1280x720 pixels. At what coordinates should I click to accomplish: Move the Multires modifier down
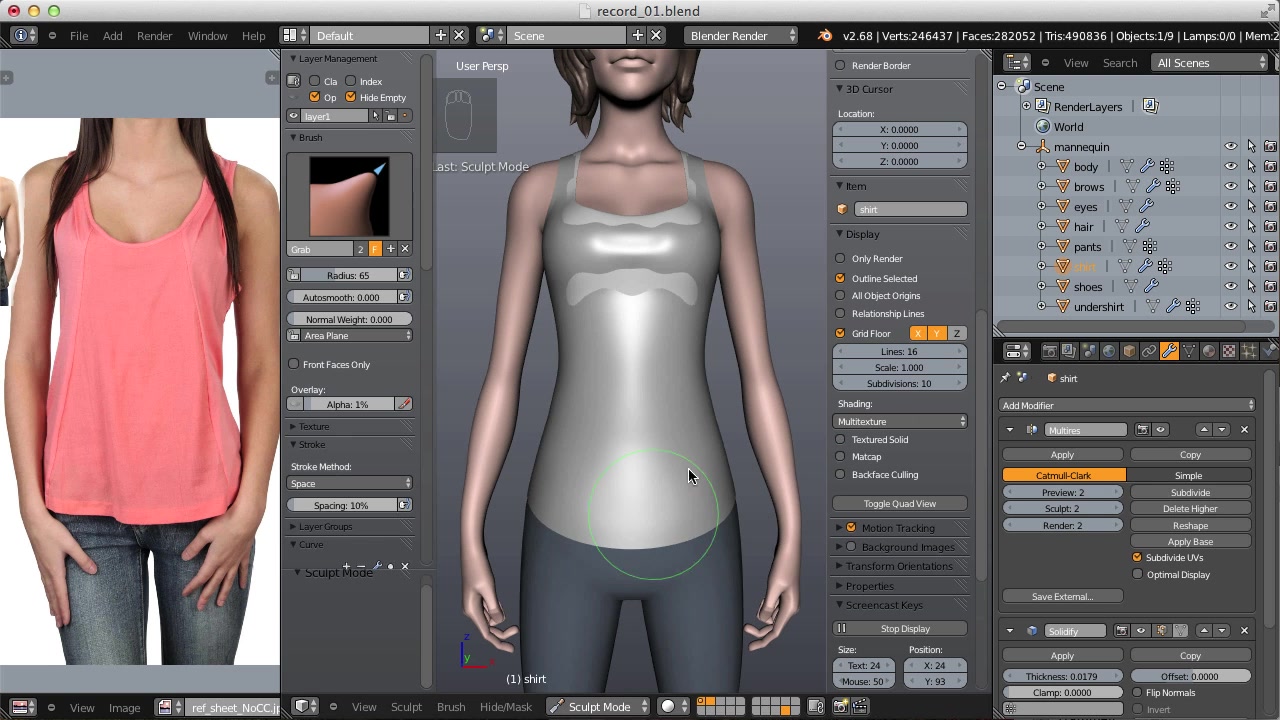tap(1222, 430)
